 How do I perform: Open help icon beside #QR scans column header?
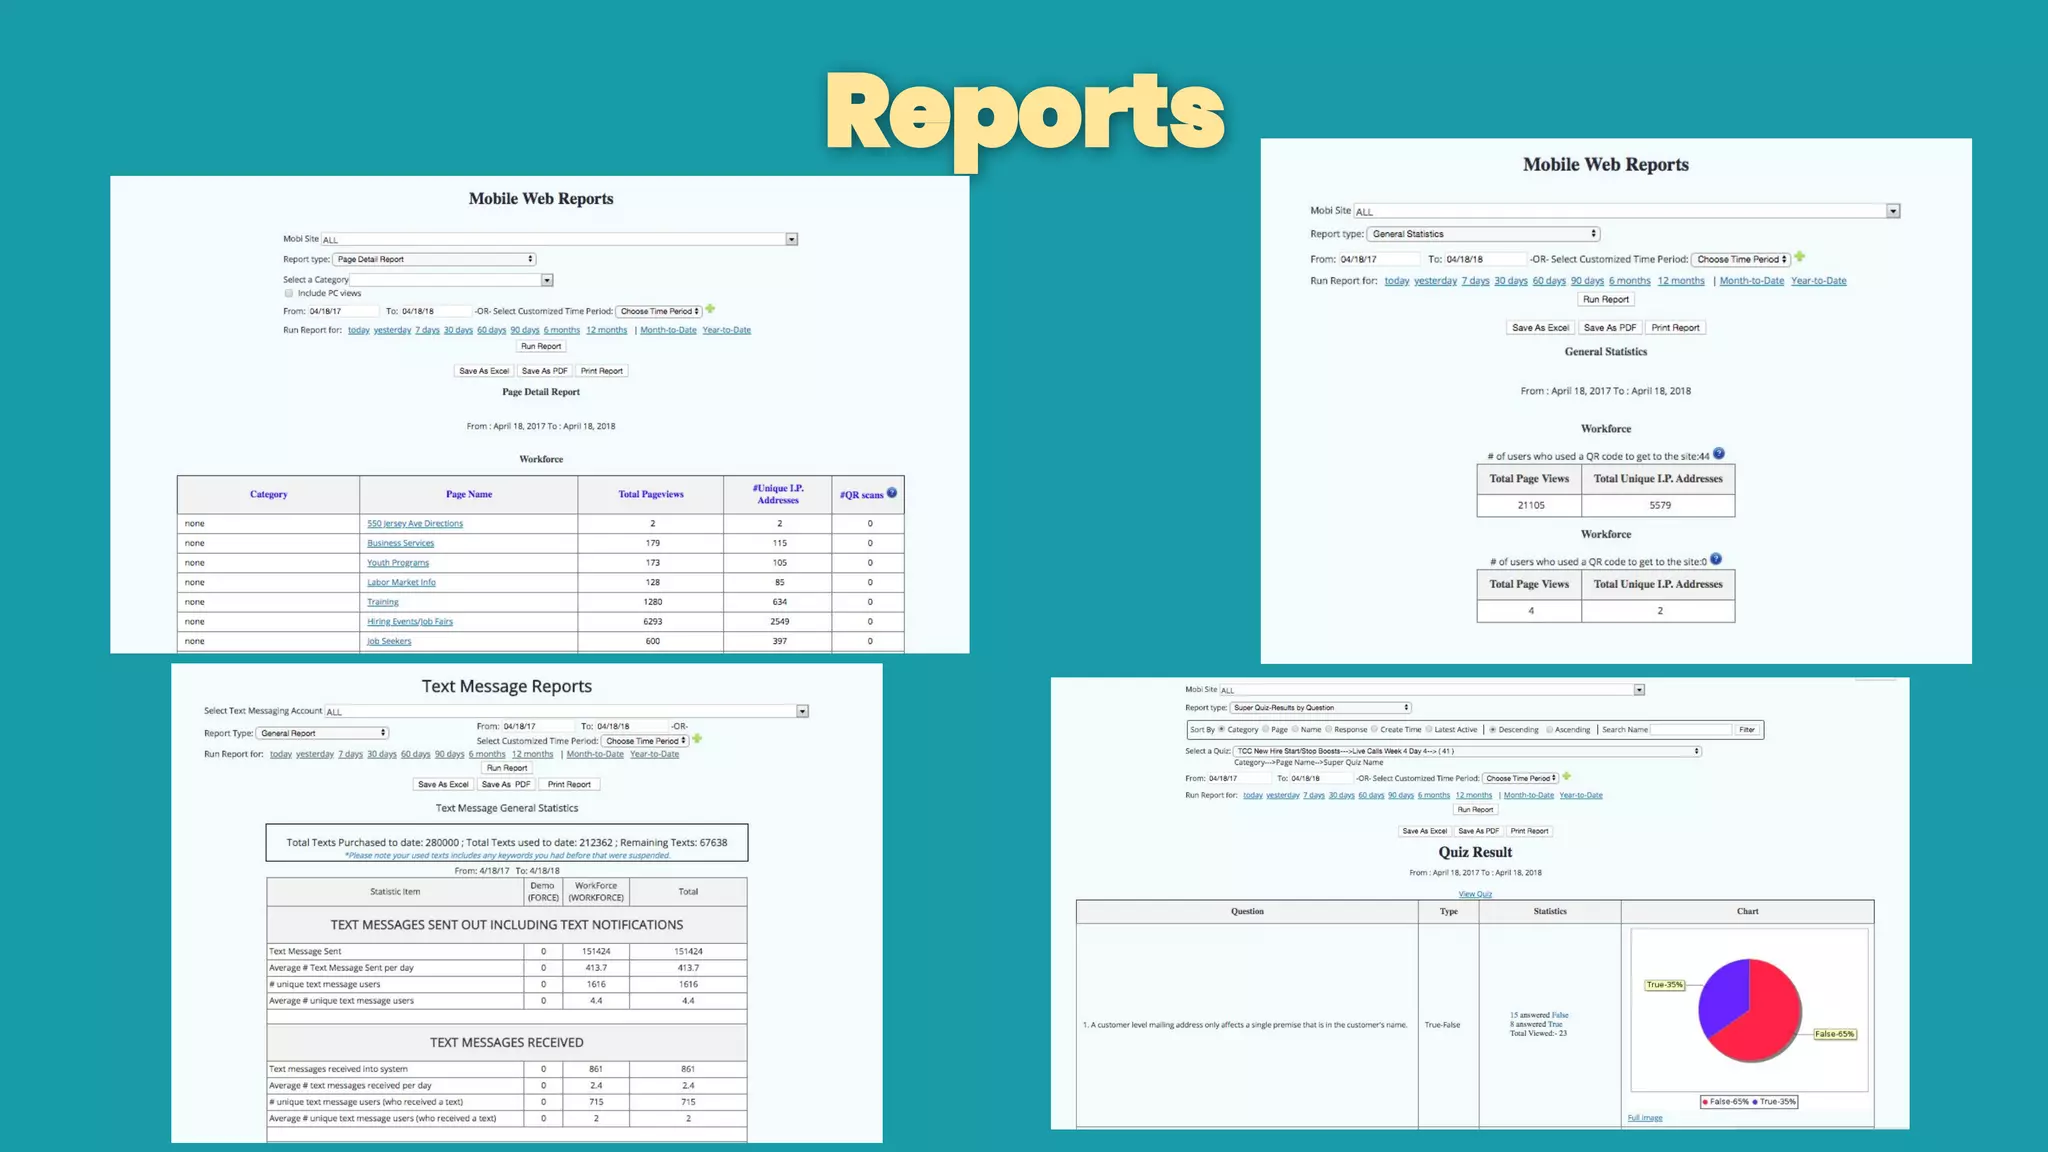click(x=892, y=493)
